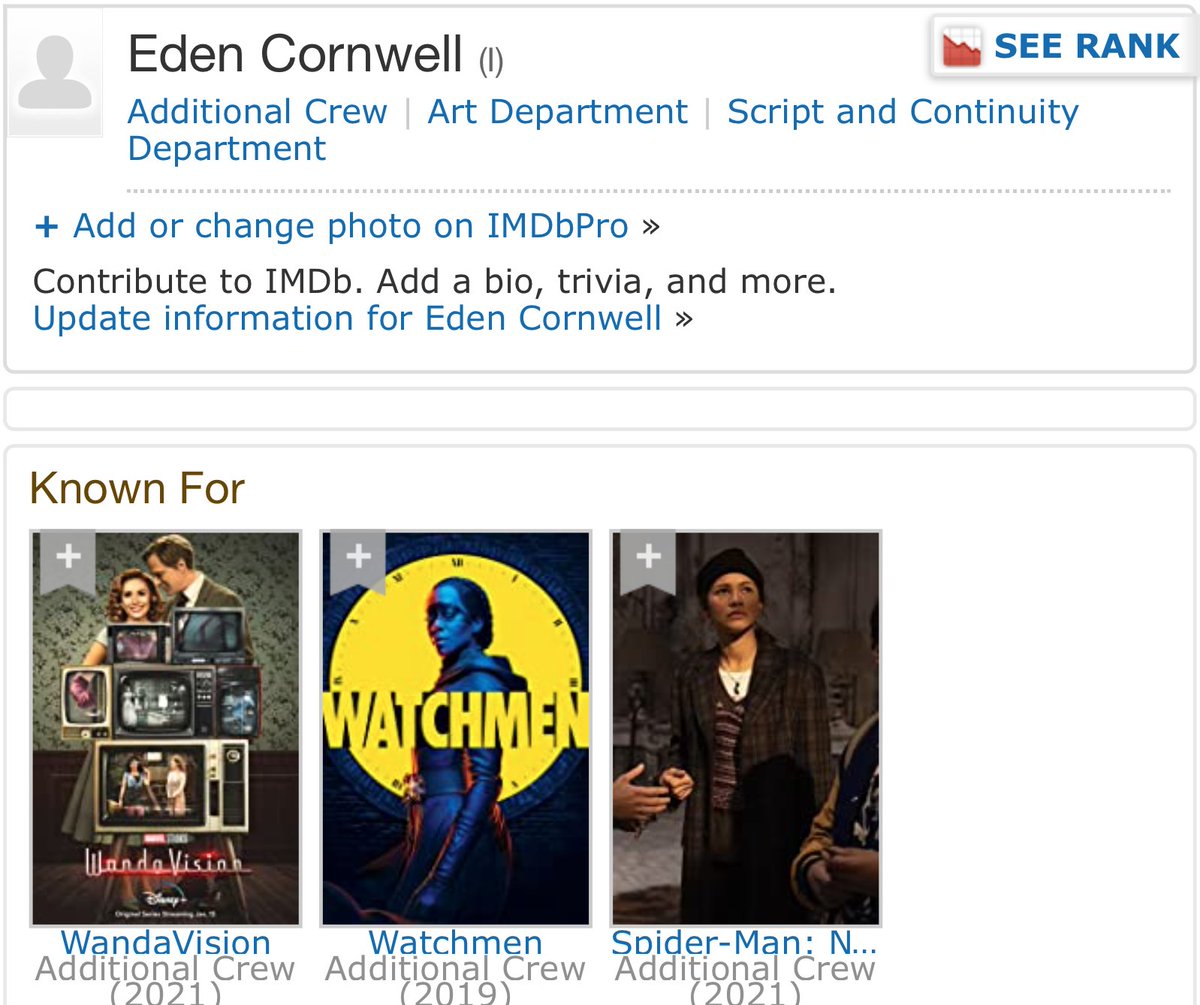
Task: Click the Watchmen title link
Action: point(456,943)
